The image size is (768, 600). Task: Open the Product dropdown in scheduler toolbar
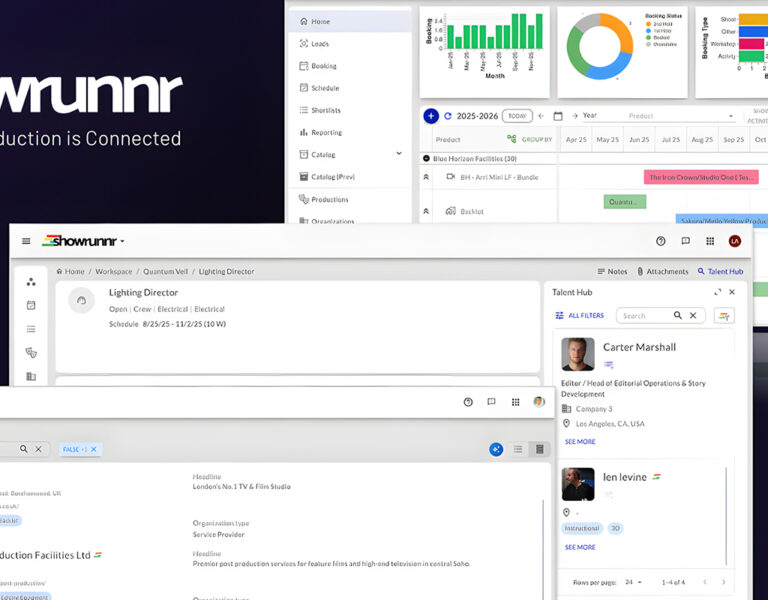tap(681, 116)
